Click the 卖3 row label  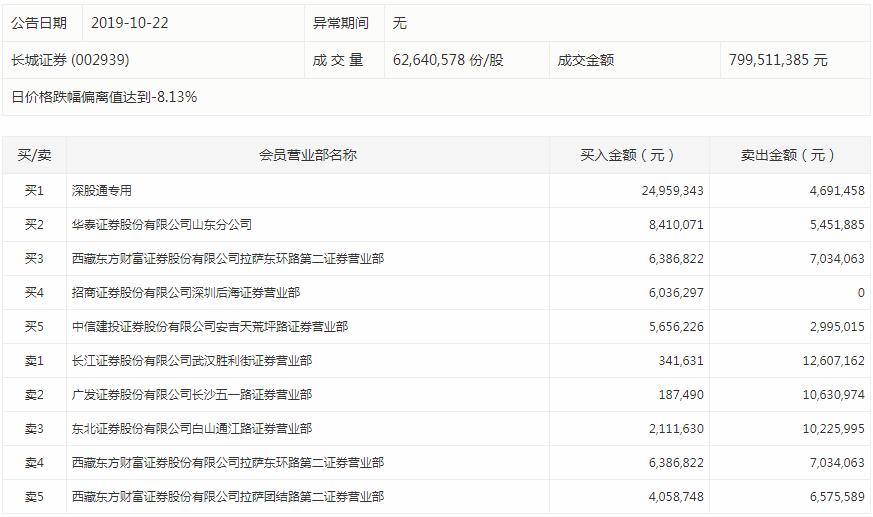click(34, 429)
